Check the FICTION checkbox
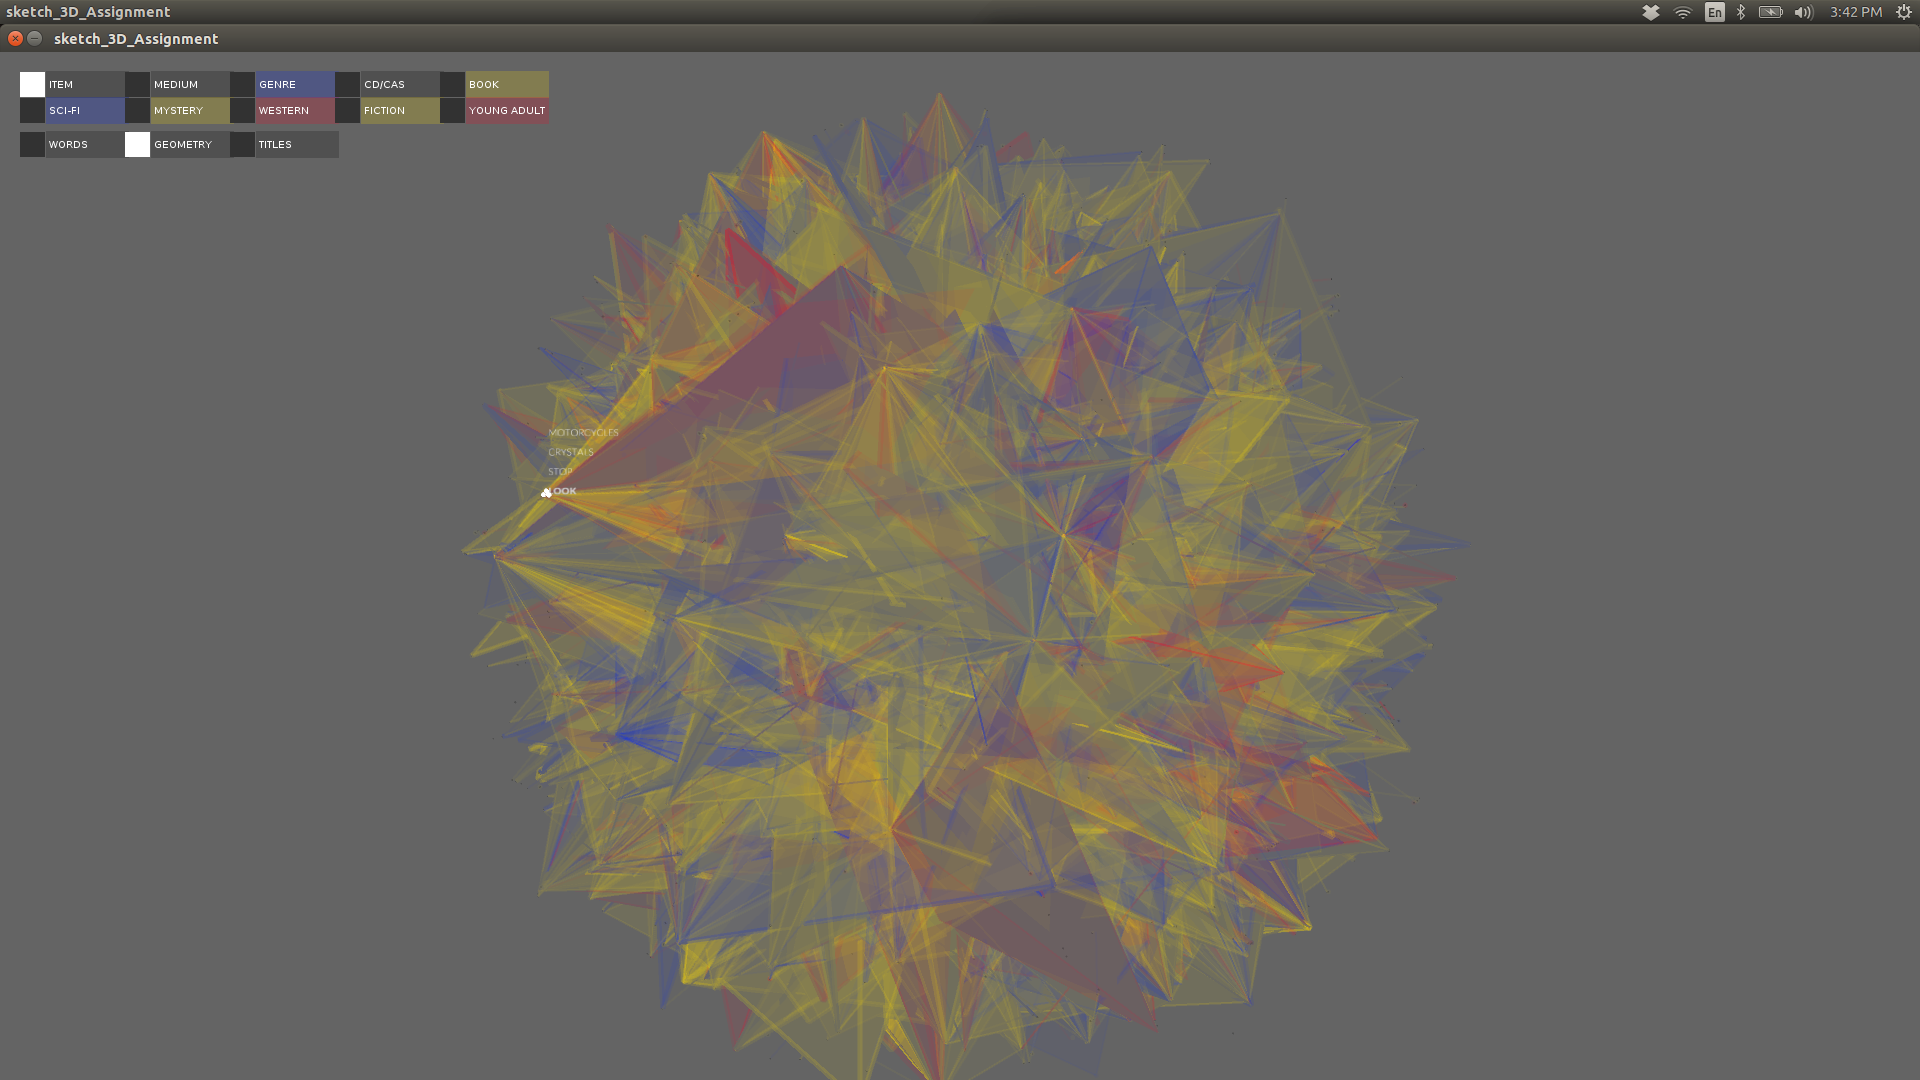Image resolution: width=1920 pixels, height=1080 pixels. click(x=347, y=111)
